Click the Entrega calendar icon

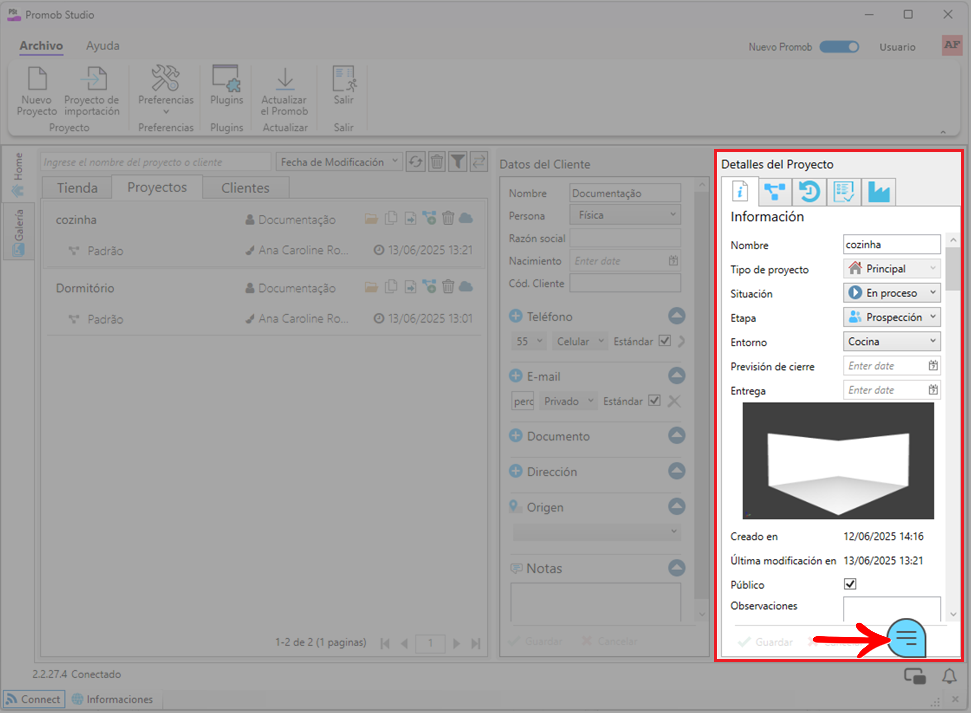pos(933,390)
